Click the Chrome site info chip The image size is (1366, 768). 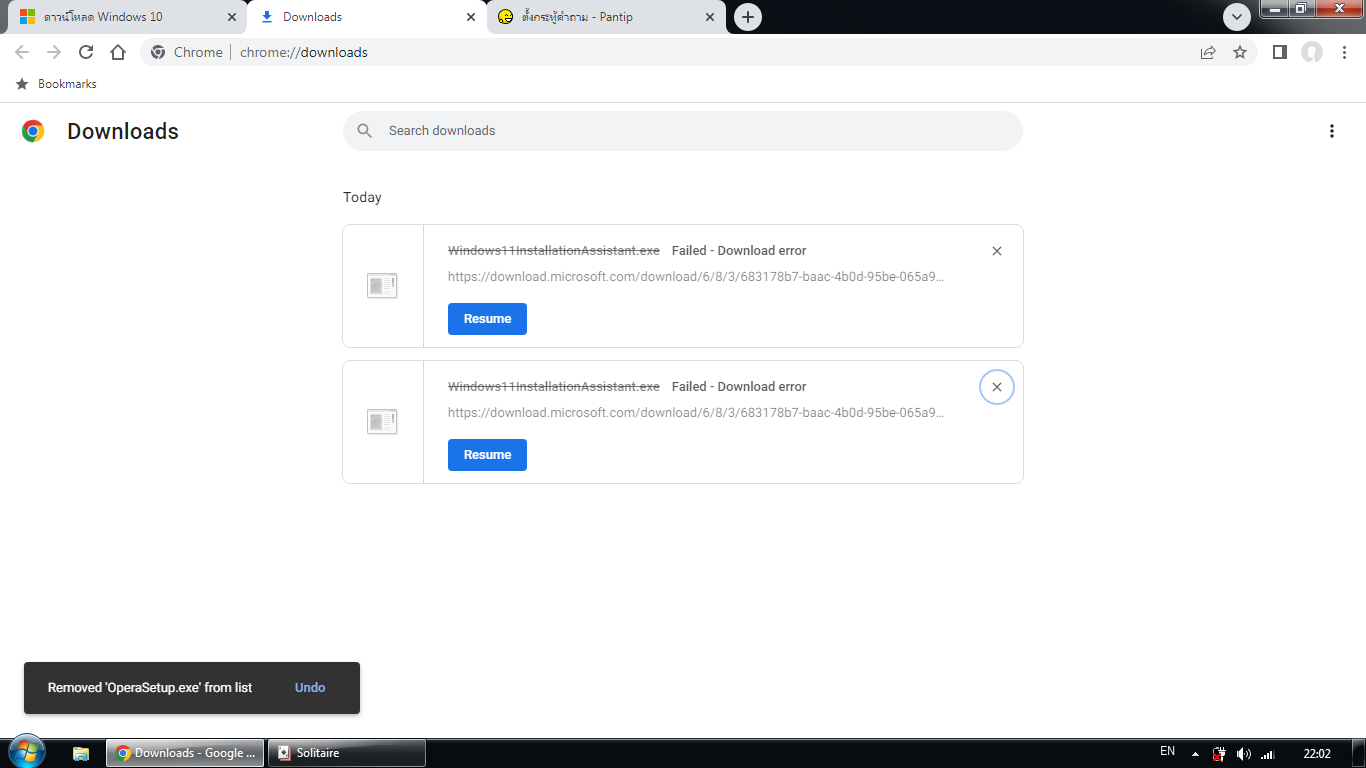point(187,52)
